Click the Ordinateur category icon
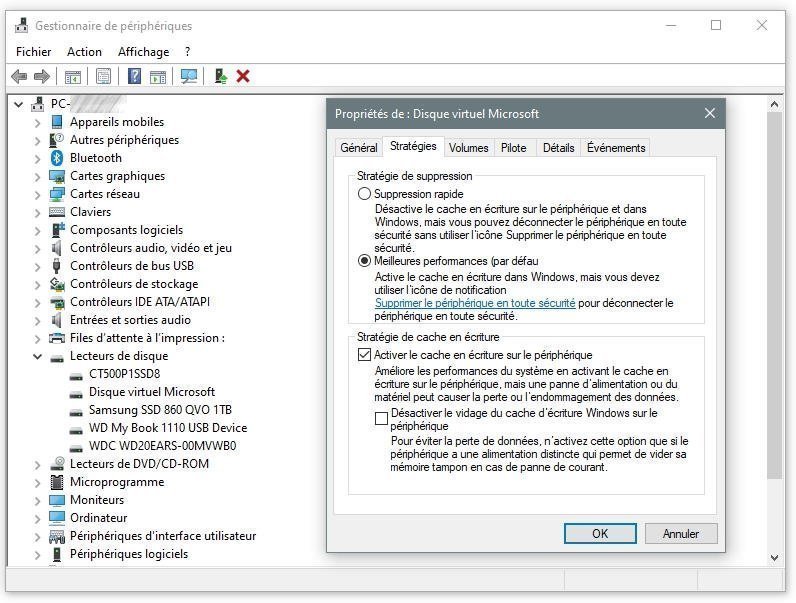Image resolution: width=796 pixels, height=603 pixels. point(57,518)
